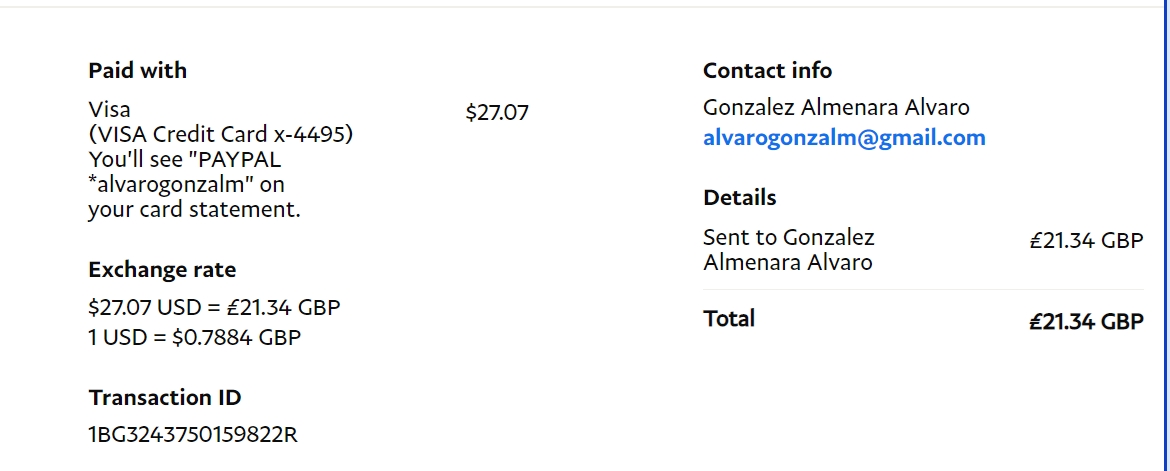The width and height of the screenshot is (1170, 471).
Task: Click the alvarogonzalm@gmail.com email link
Action: (x=844, y=138)
